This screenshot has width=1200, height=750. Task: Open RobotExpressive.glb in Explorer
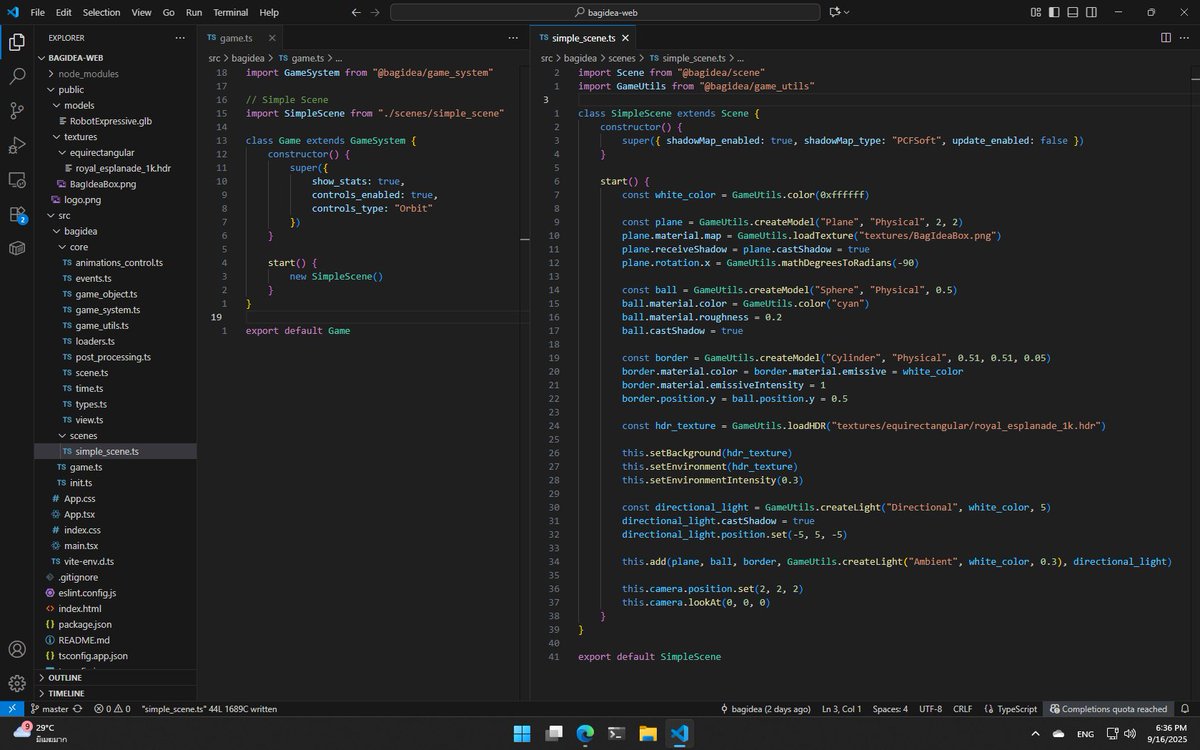[111, 121]
